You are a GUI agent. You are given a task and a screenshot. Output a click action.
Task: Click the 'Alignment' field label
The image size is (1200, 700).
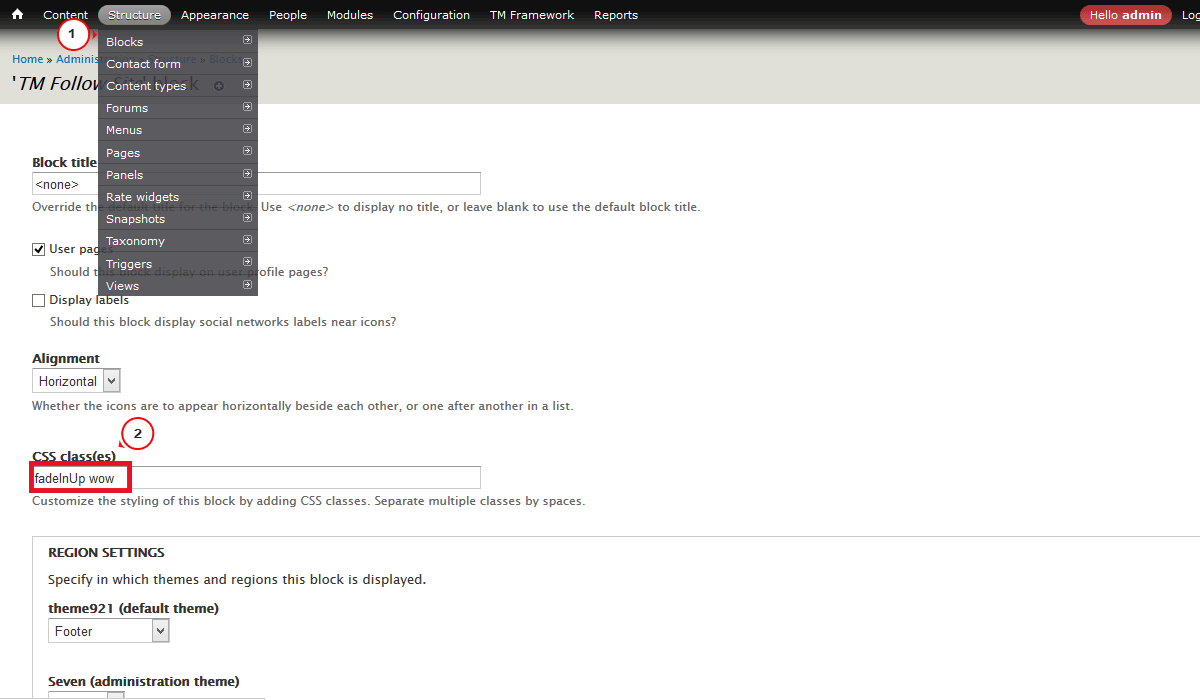[66, 358]
